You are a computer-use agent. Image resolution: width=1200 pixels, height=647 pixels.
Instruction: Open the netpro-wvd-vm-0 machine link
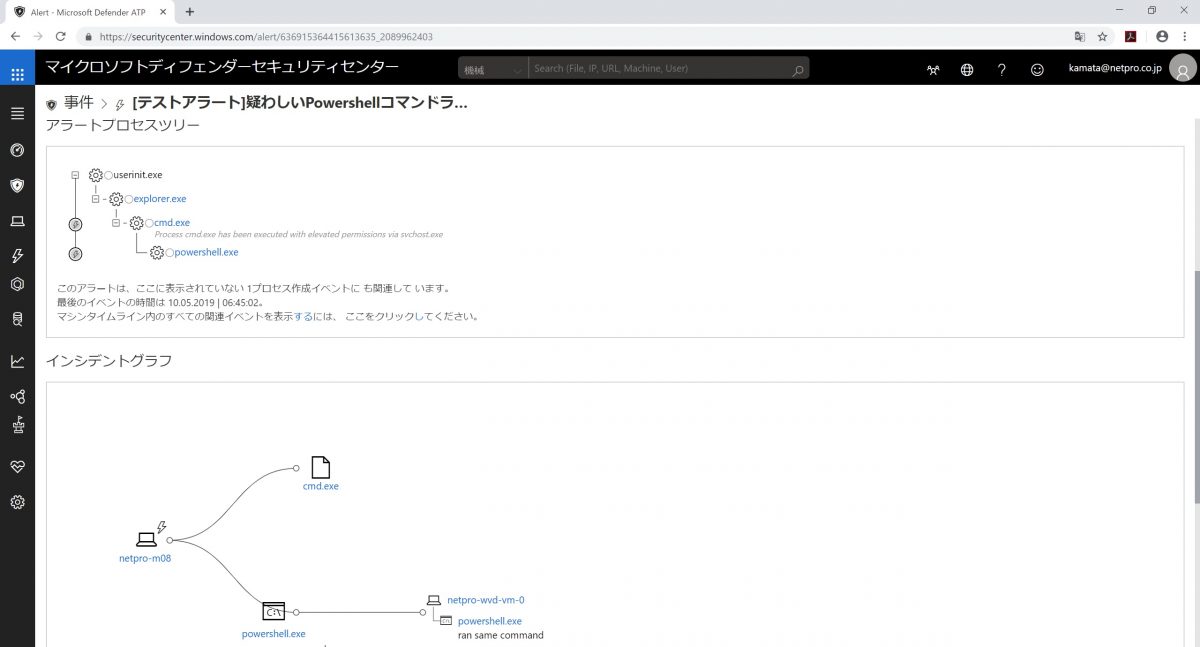click(x=485, y=600)
